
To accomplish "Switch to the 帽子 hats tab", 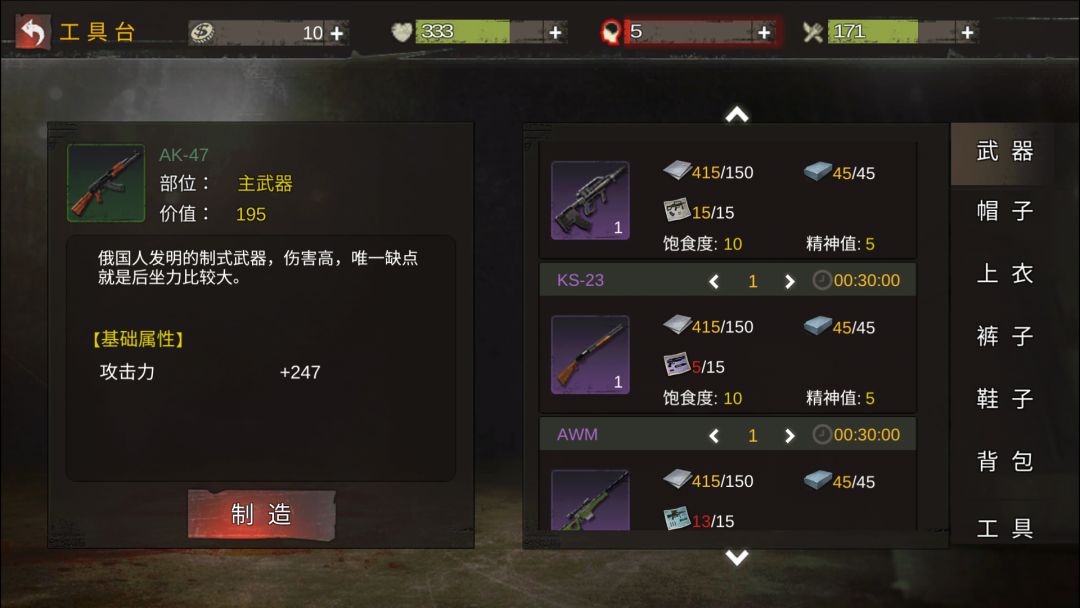I will click(1005, 211).
